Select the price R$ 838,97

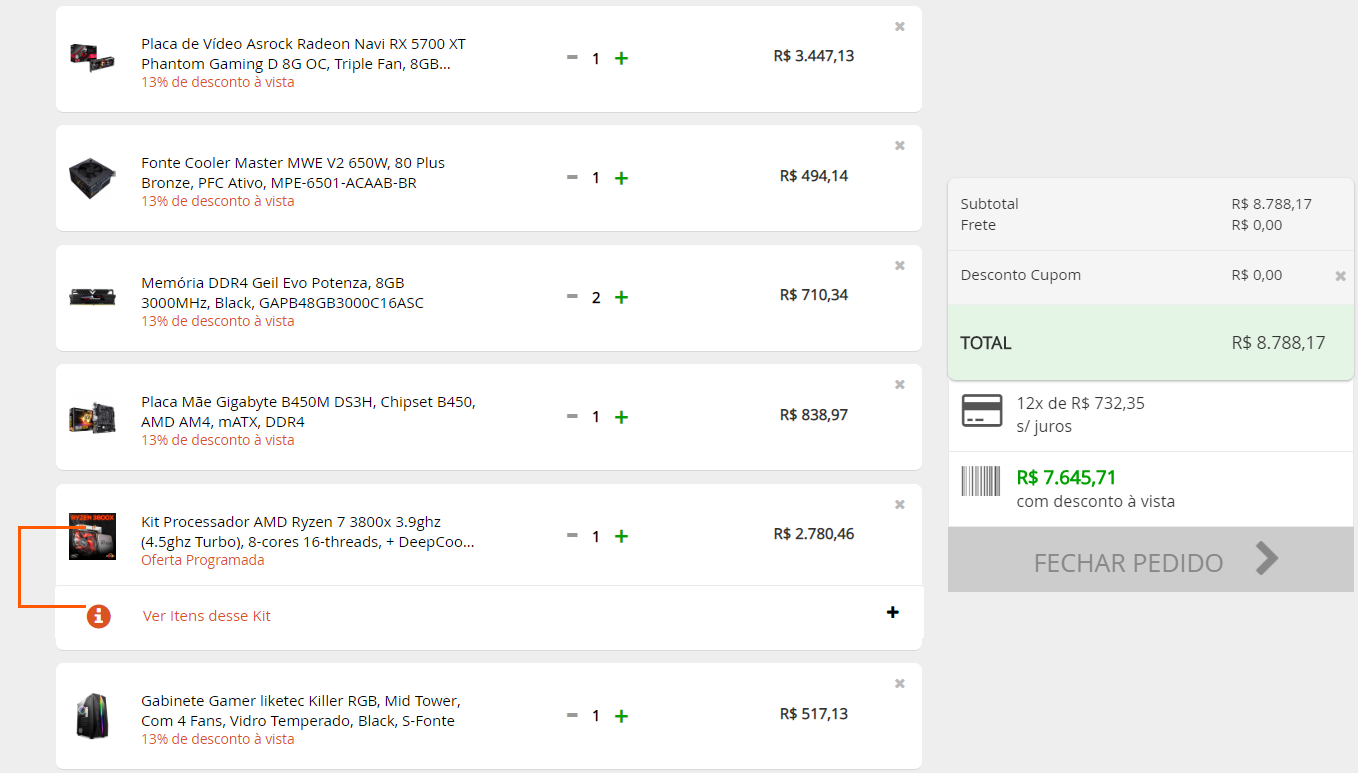point(814,415)
